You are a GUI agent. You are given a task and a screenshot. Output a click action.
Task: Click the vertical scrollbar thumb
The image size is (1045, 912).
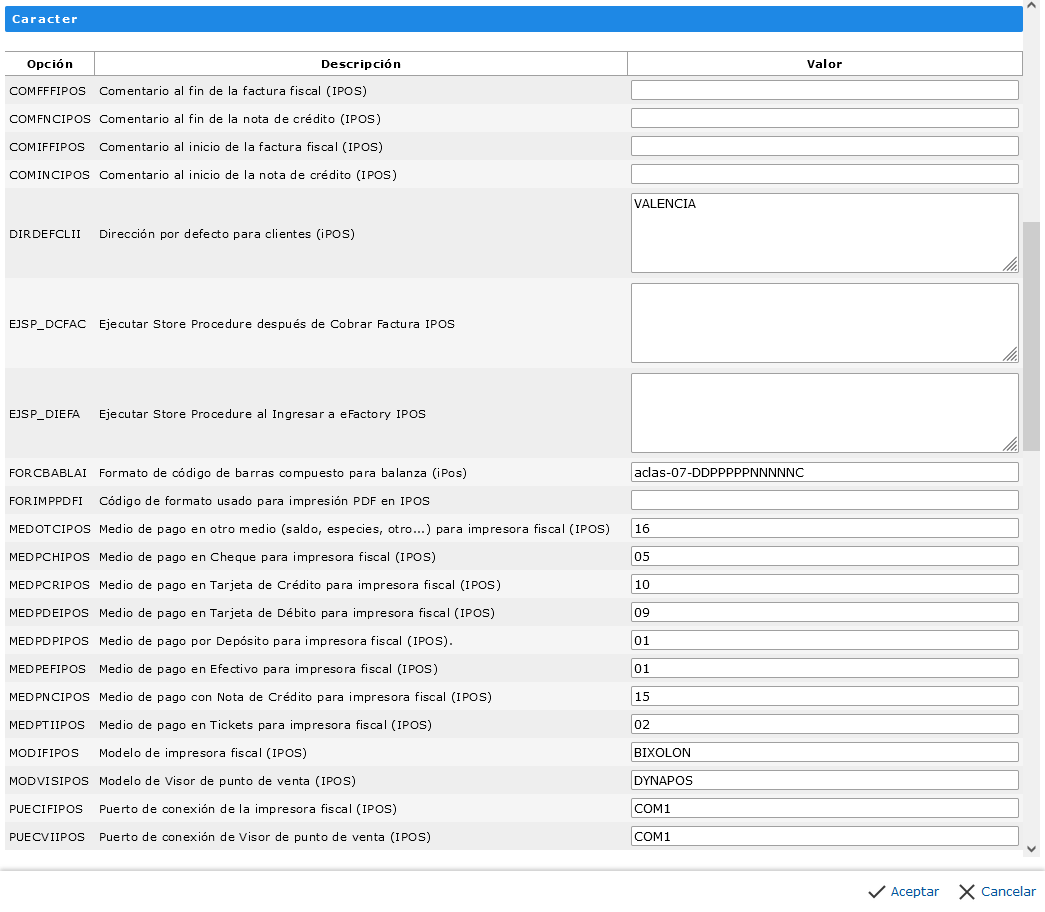click(1032, 335)
